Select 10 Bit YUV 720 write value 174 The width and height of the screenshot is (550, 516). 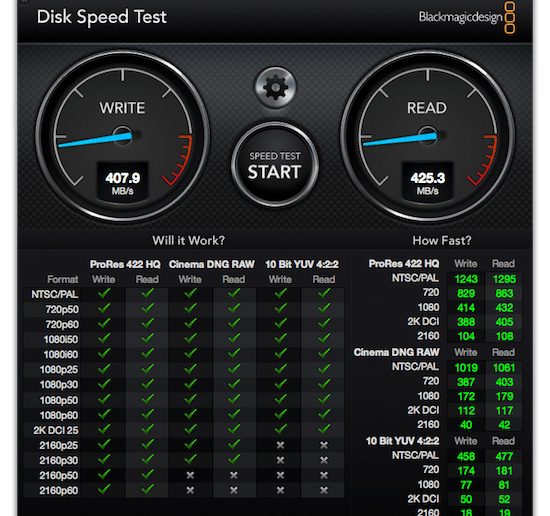coord(466,471)
